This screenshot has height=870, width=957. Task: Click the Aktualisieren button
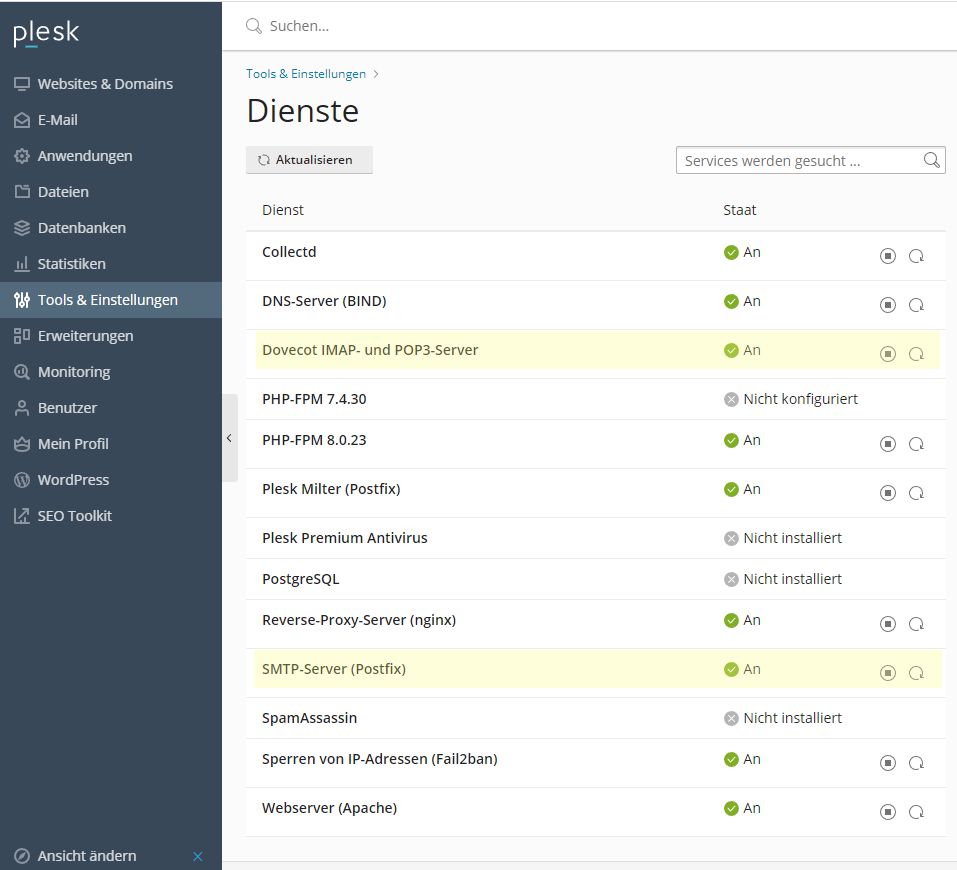coord(309,160)
